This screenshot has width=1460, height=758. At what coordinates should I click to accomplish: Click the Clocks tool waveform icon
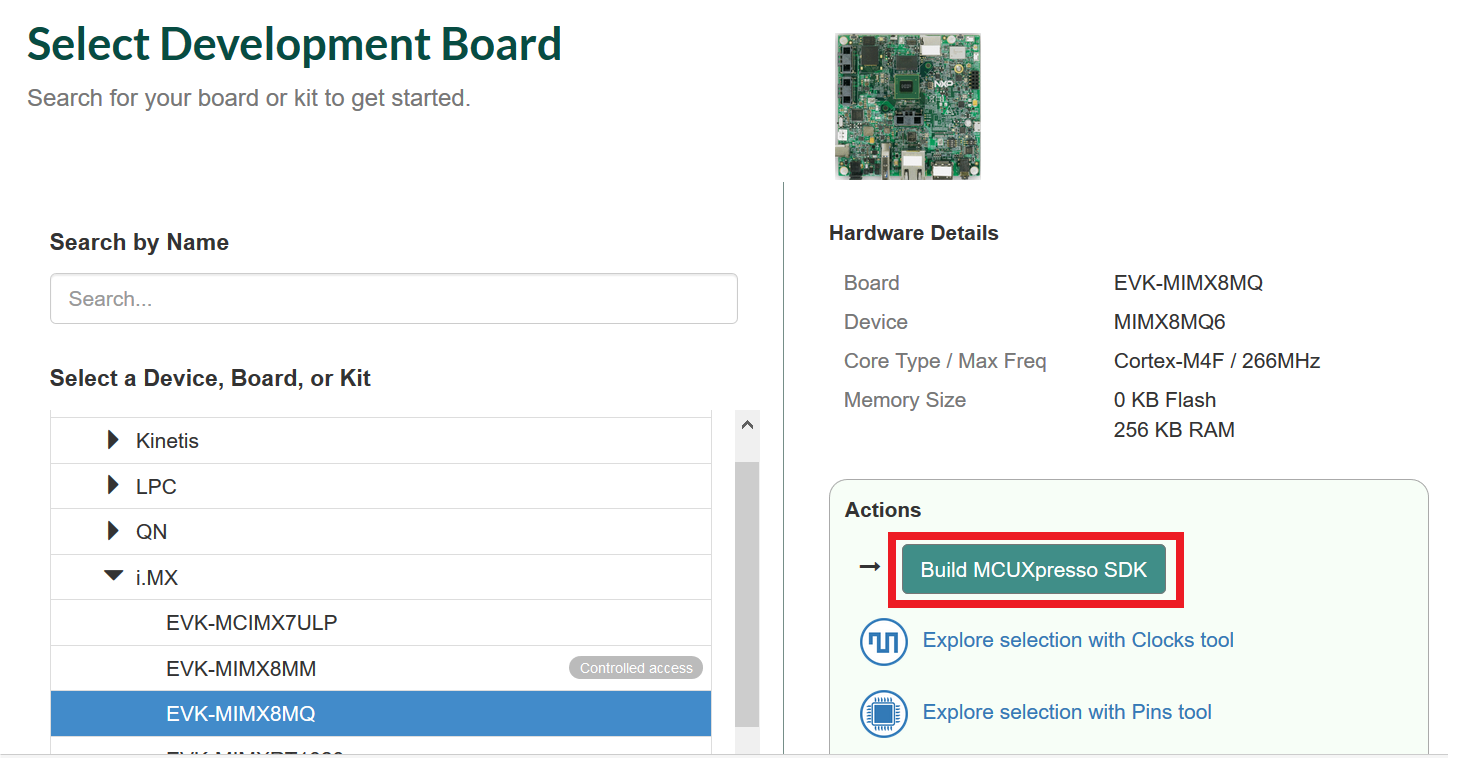point(883,641)
